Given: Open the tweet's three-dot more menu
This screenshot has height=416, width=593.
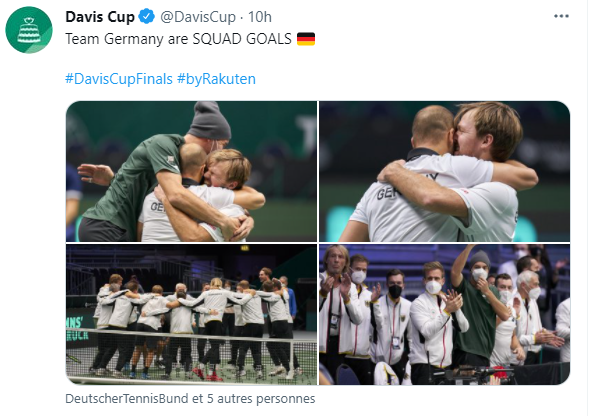Looking at the screenshot, I should click(x=561, y=16).
